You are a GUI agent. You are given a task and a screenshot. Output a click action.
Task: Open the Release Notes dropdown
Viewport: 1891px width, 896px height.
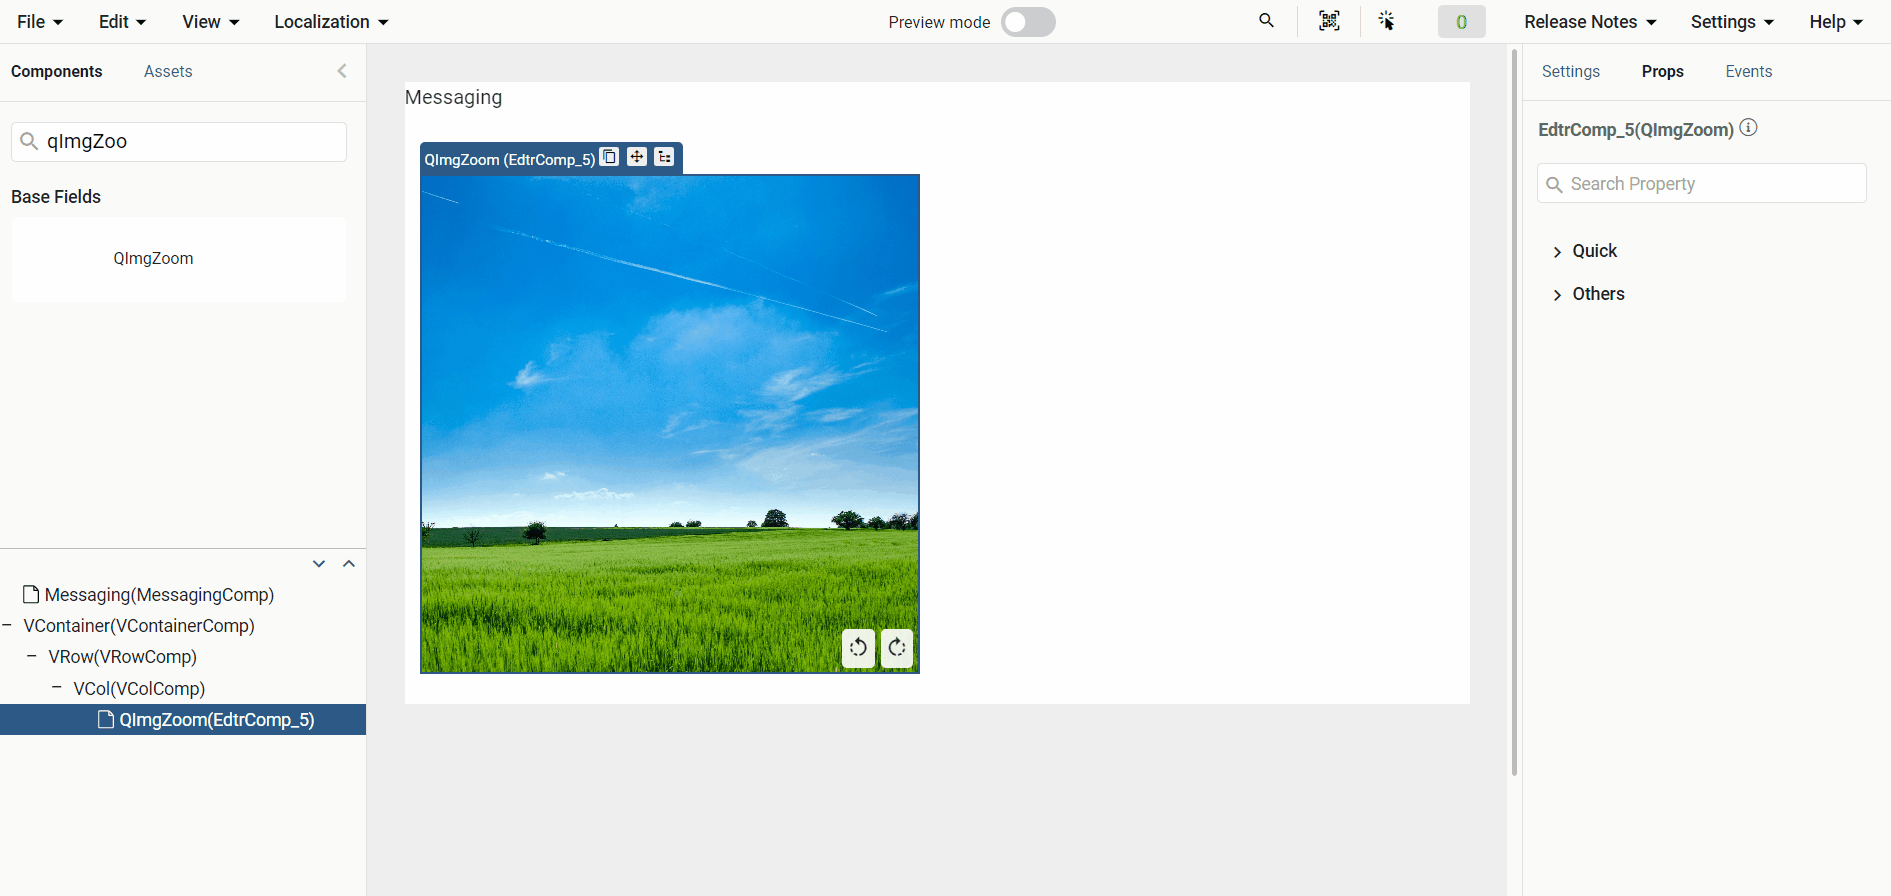1590,22
